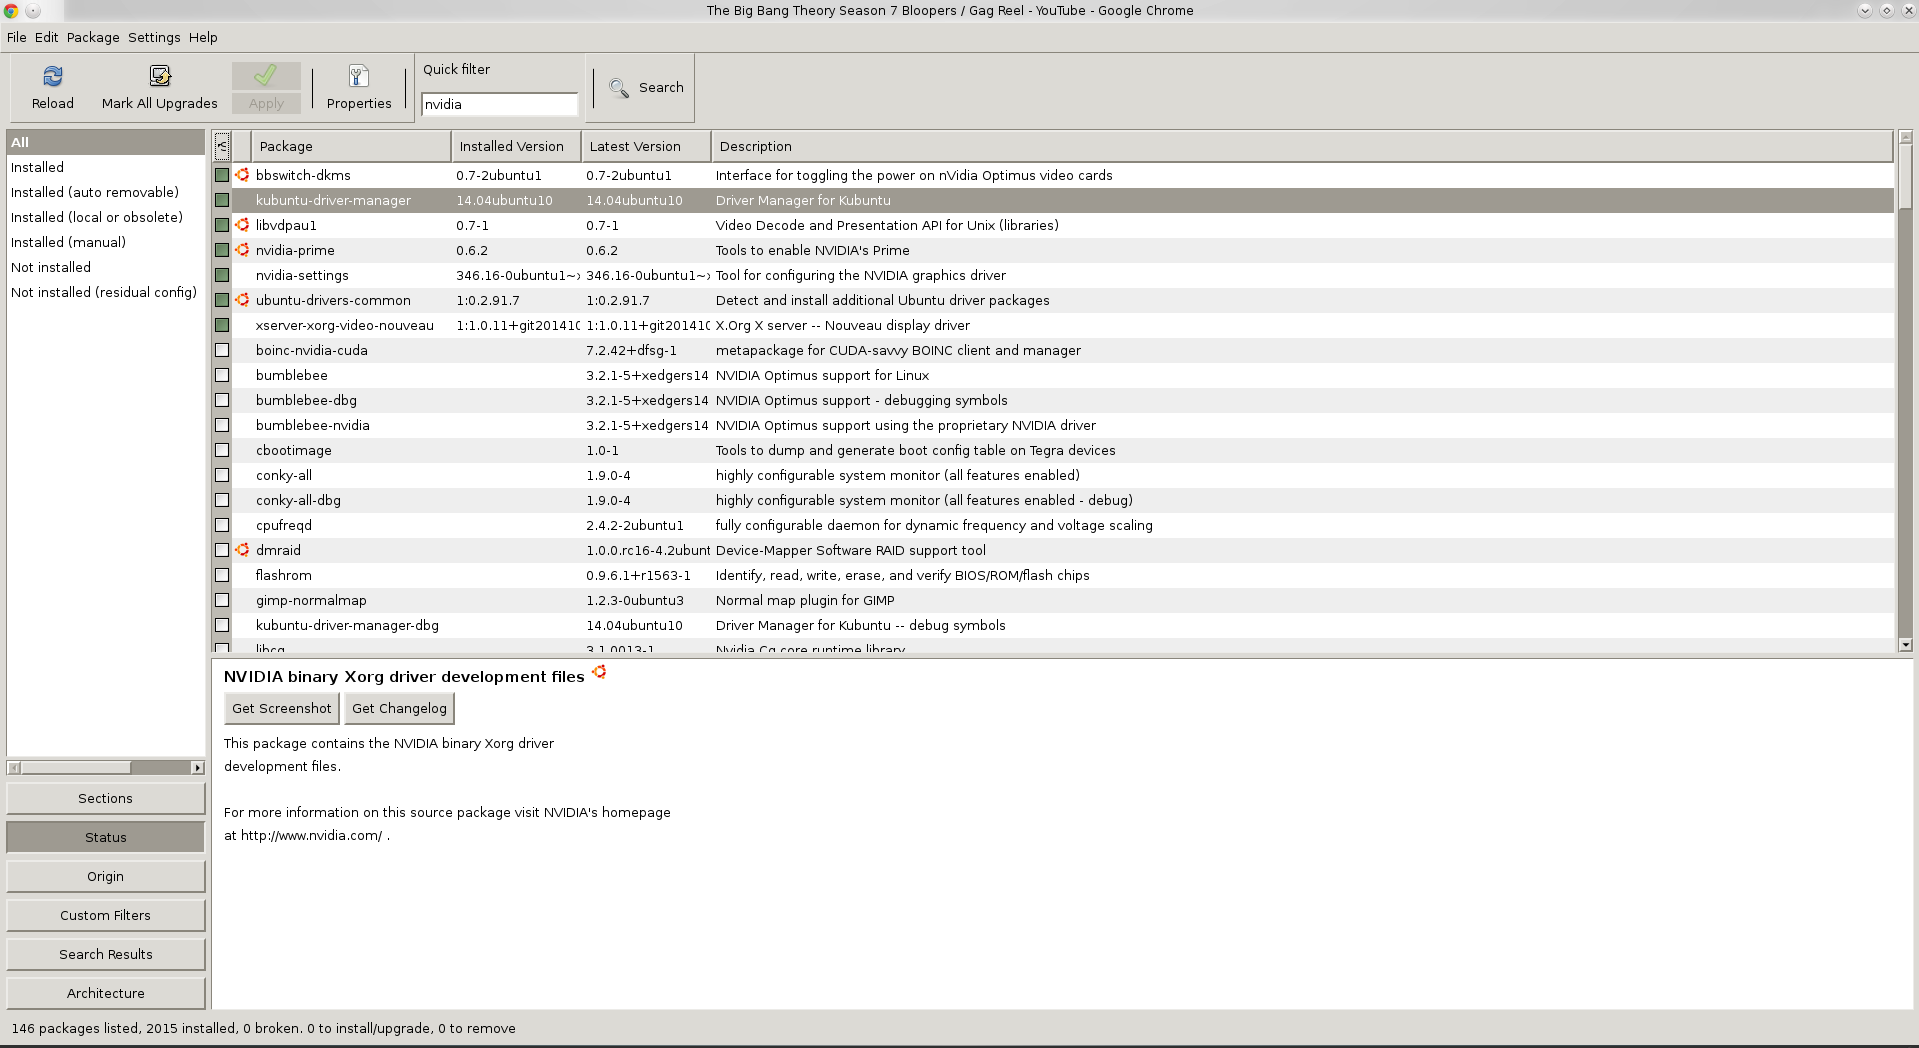Click the Apply checkmark icon
Image resolution: width=1919 pixels, height=1048 pixels.
click(266, 76)
